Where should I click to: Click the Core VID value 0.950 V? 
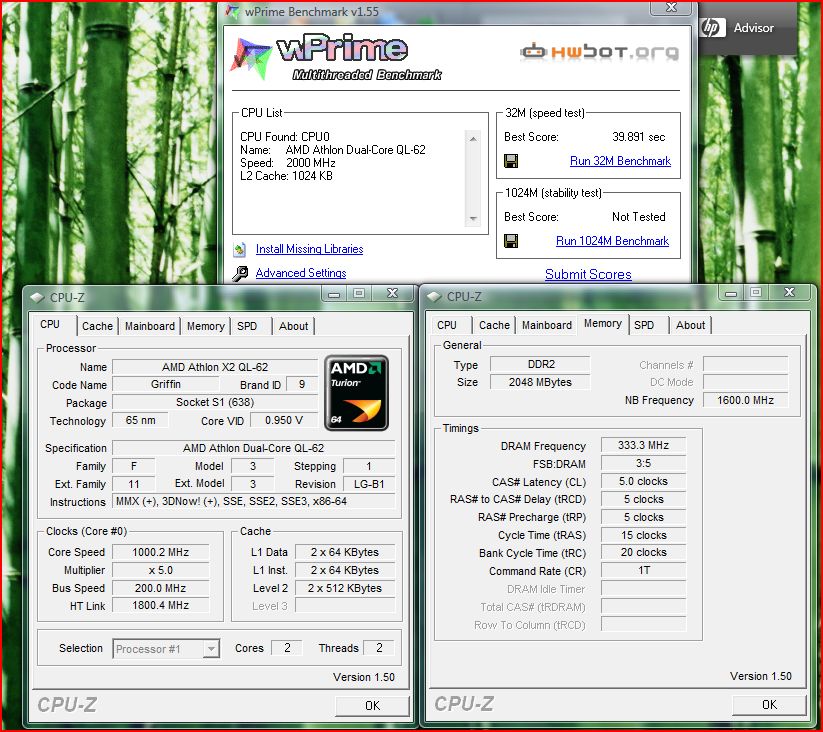[x=283, y=420]
